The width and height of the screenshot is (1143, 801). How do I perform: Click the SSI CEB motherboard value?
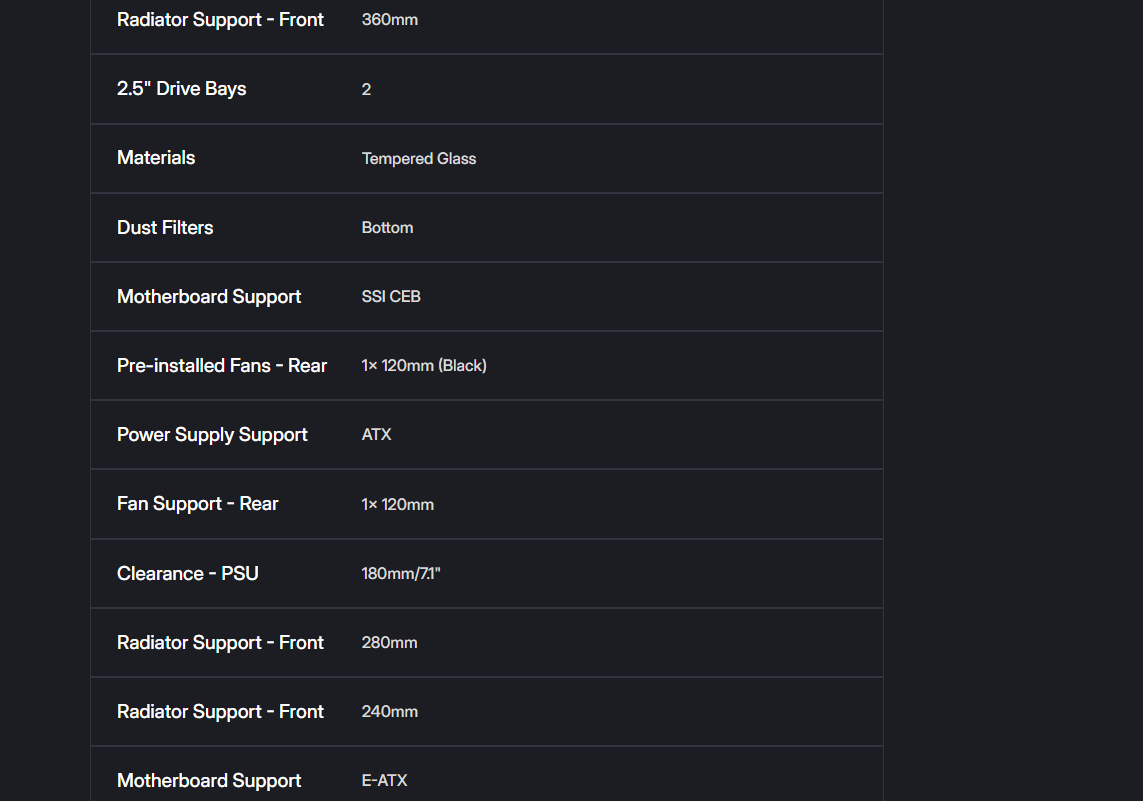391,297
